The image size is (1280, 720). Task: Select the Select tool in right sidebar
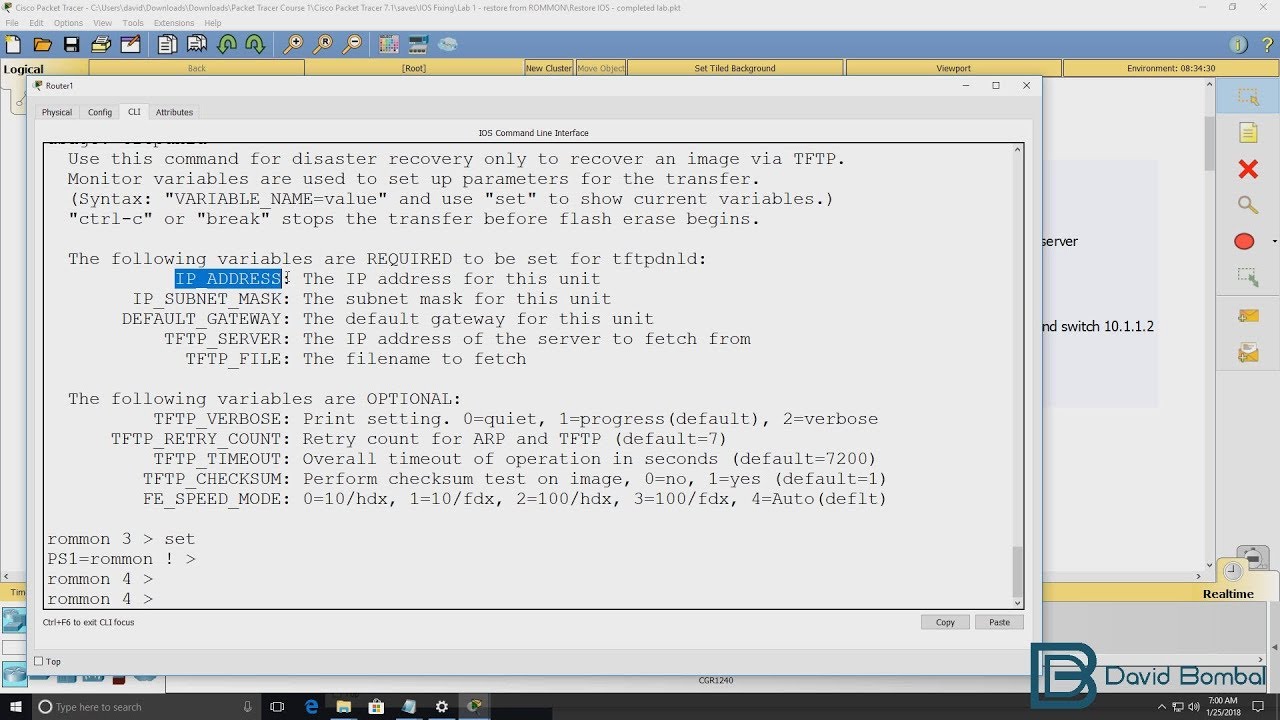click(x=1248, y=97)
